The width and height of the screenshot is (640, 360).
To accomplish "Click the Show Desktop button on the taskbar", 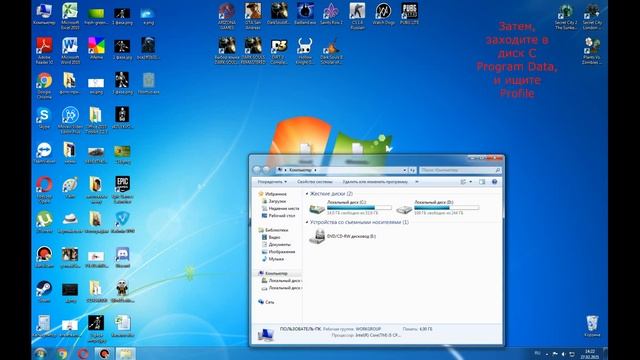I will (x=606, y=354).
